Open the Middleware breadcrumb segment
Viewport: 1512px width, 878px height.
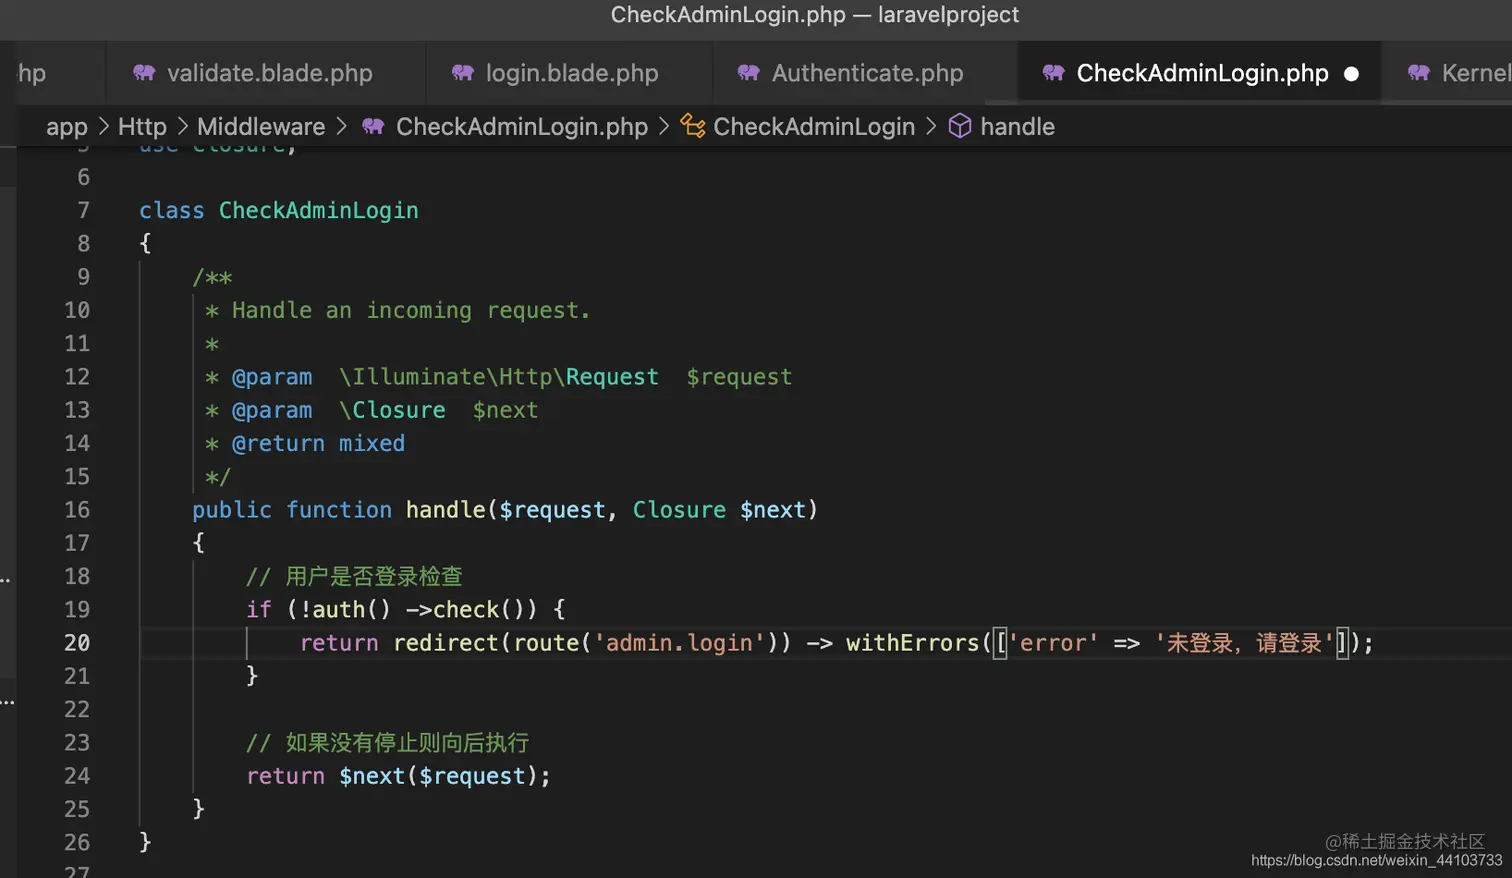pyautogui.click(x=261, y=127)
